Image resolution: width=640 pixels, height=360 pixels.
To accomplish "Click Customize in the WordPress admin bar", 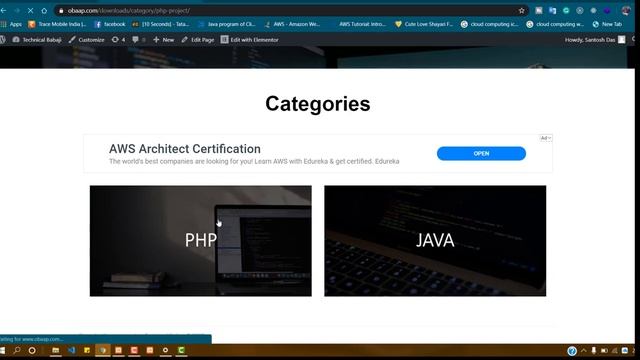I will point(87,40).
